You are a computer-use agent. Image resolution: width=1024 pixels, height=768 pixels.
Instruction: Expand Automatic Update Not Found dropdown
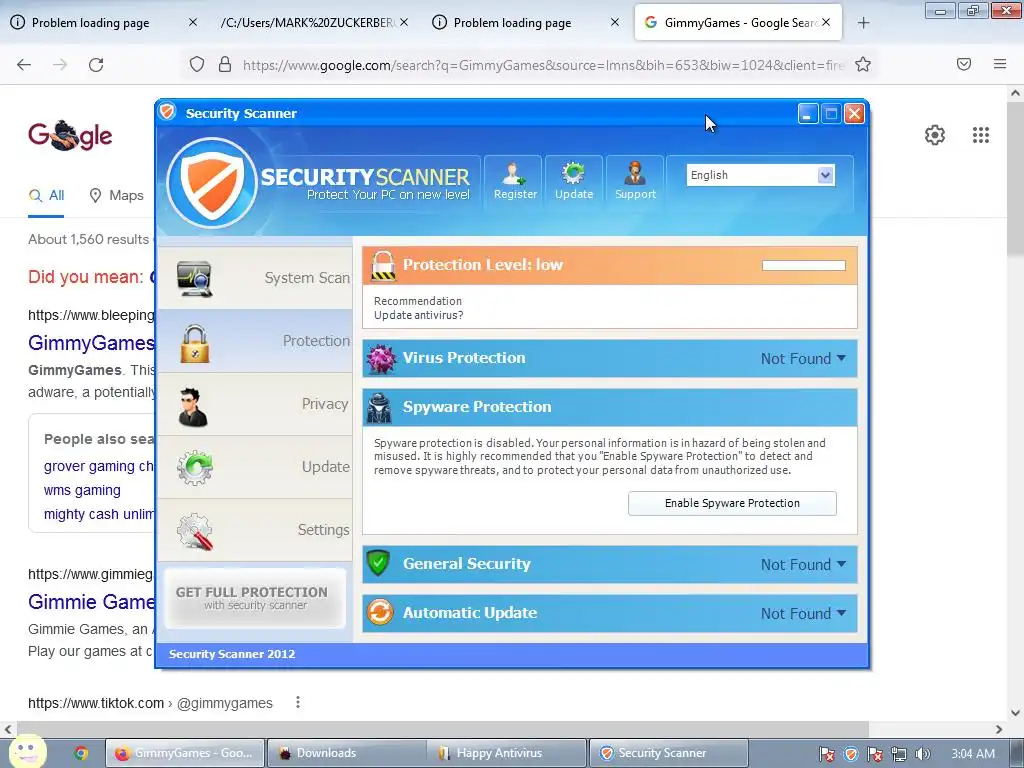803,613
